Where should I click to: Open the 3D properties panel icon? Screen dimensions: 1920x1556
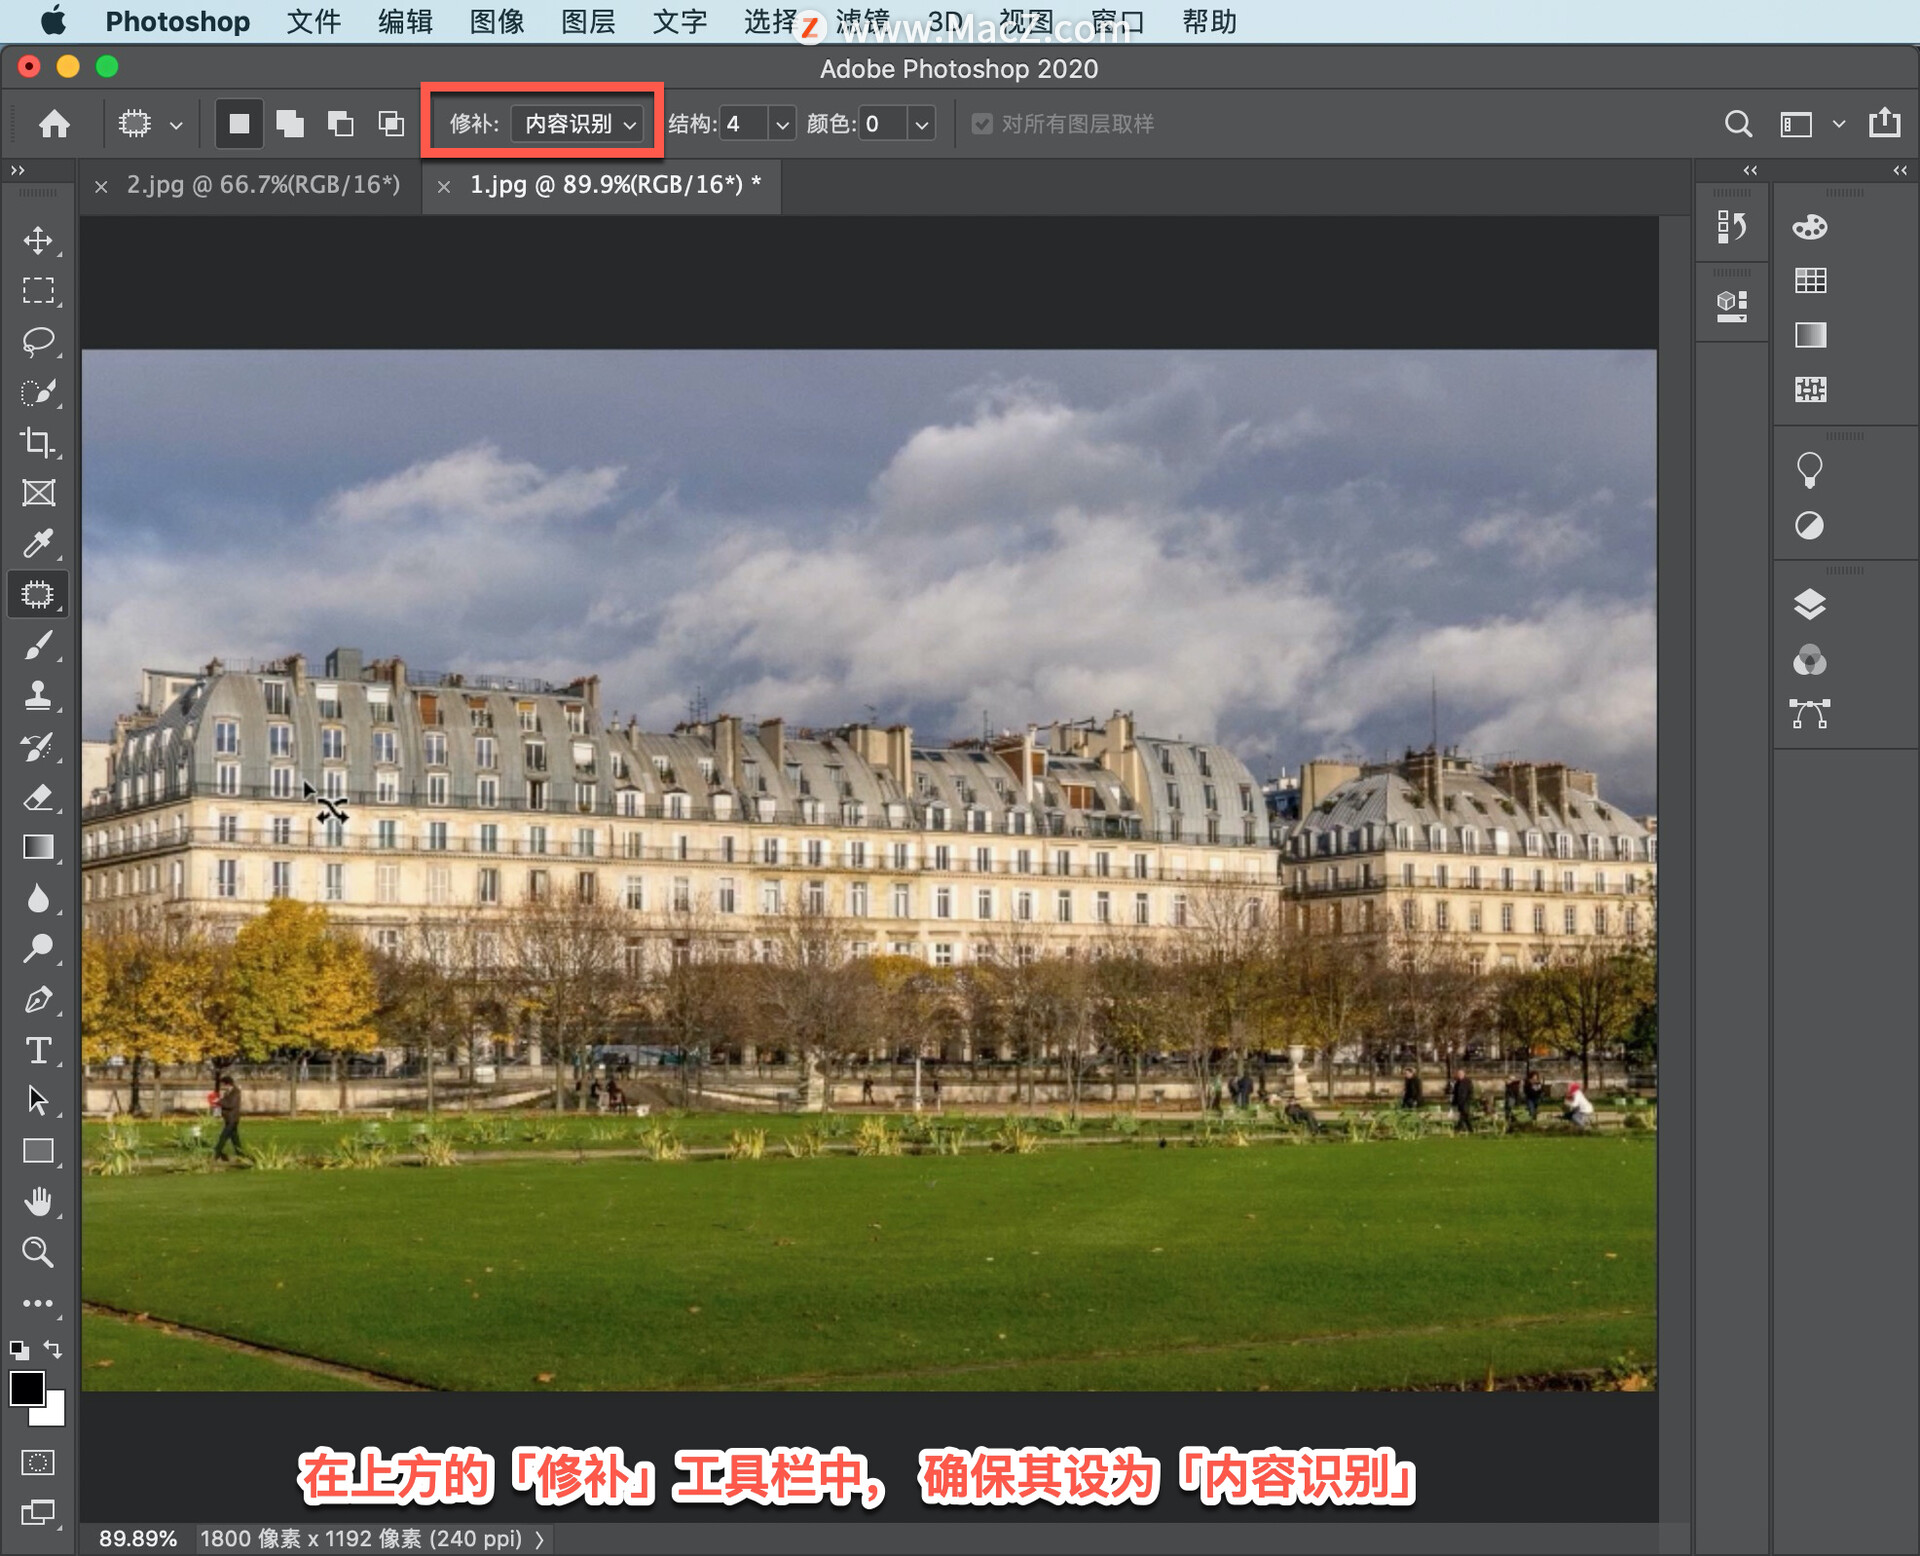(1732, 307)
